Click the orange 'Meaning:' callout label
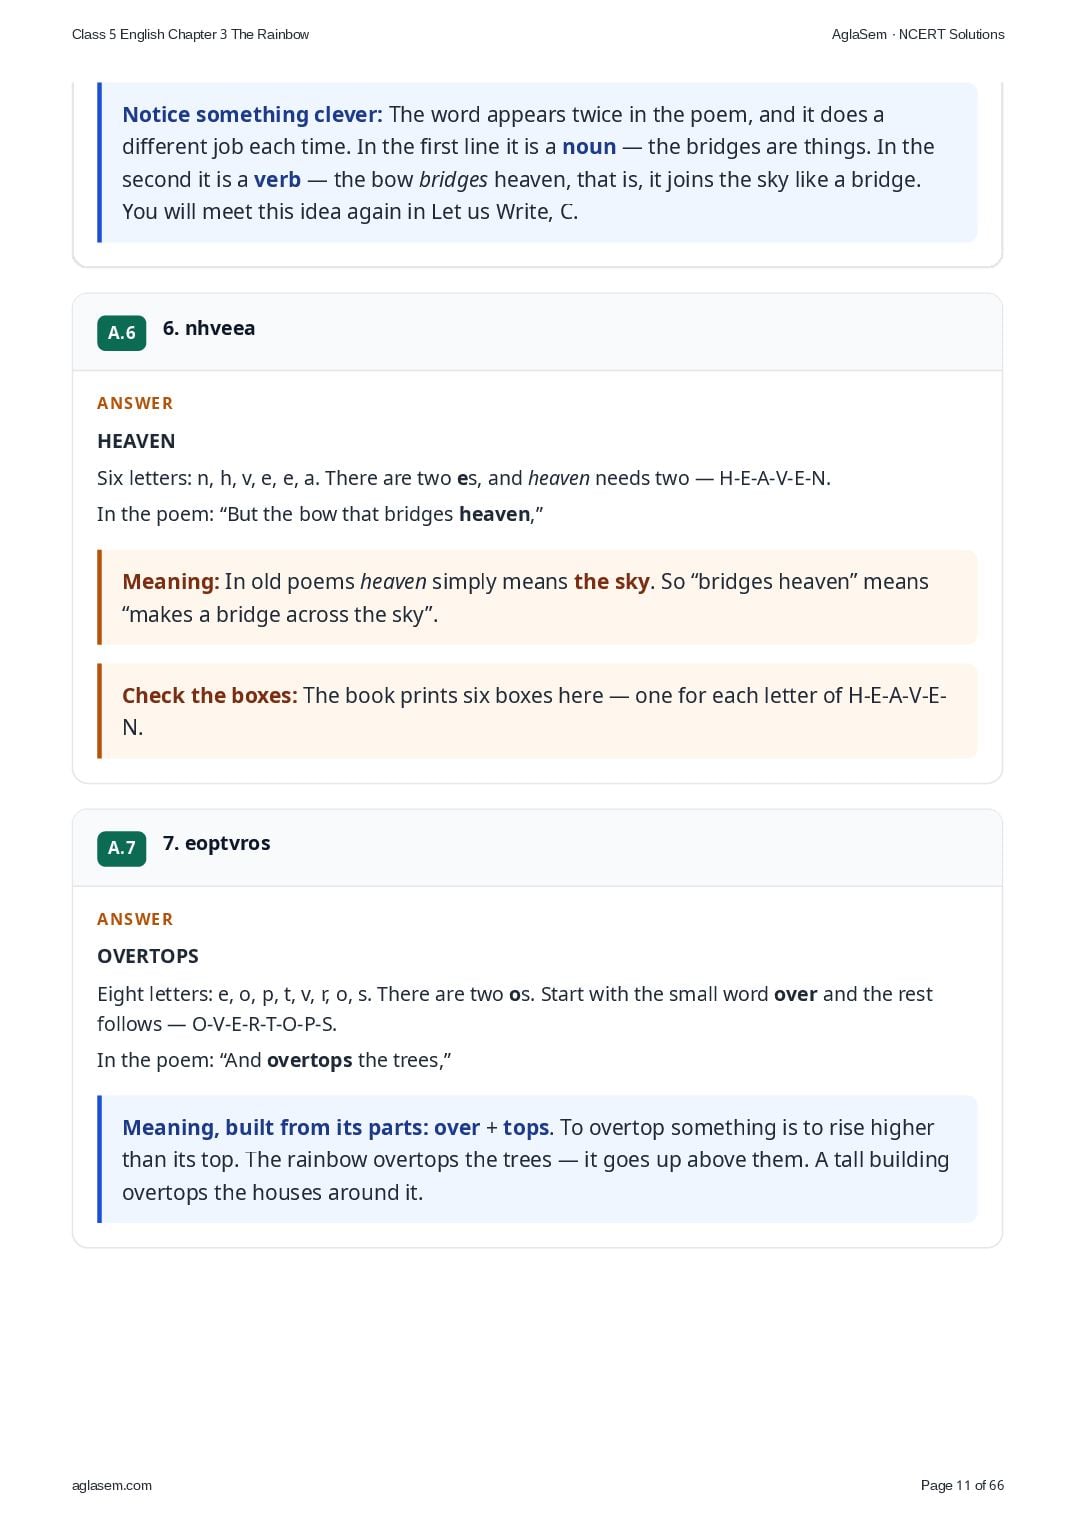1076x1522 pixels. [x=171, y=582]
